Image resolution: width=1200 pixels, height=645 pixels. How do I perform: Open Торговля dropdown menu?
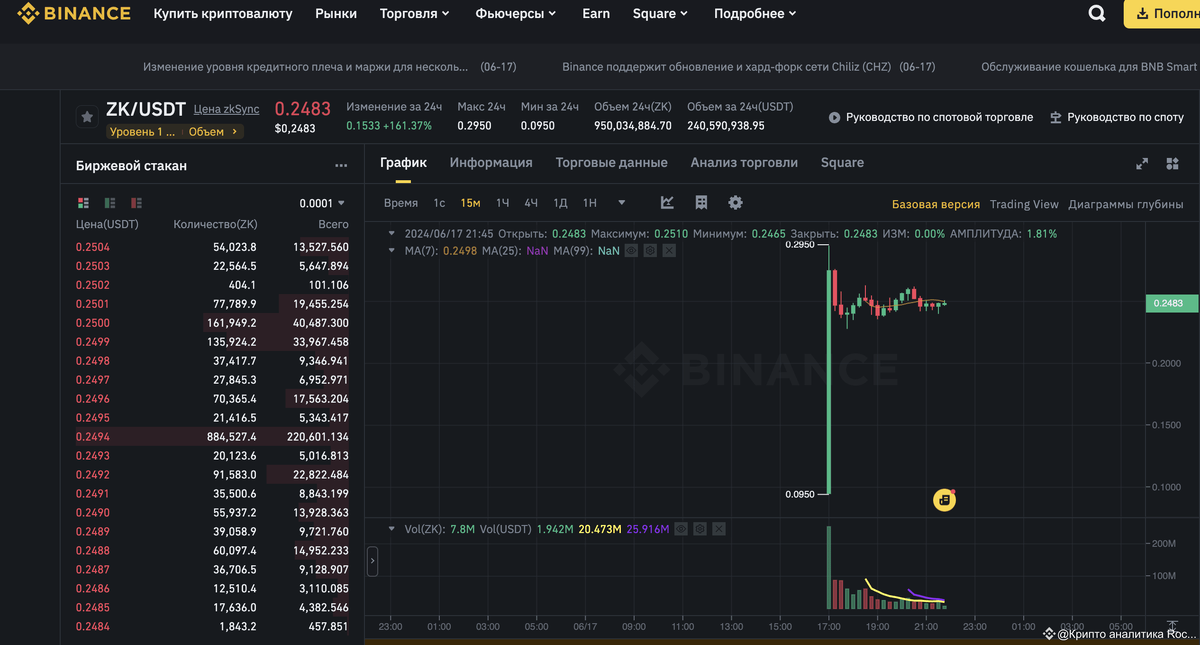pyautogui.click(x=414, y=14)
